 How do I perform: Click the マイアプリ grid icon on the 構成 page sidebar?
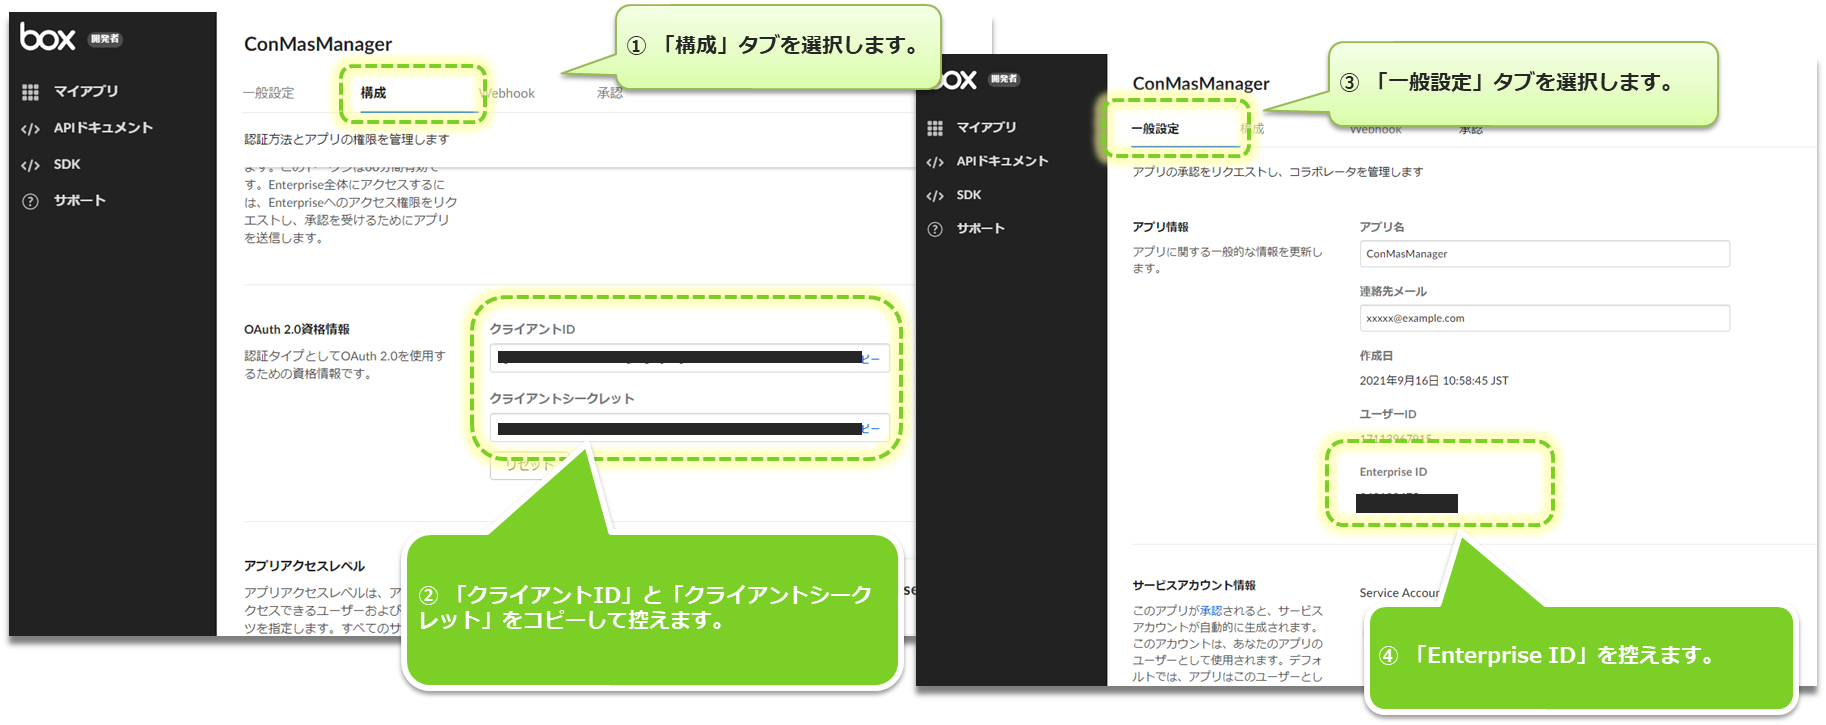click(31, 92)
